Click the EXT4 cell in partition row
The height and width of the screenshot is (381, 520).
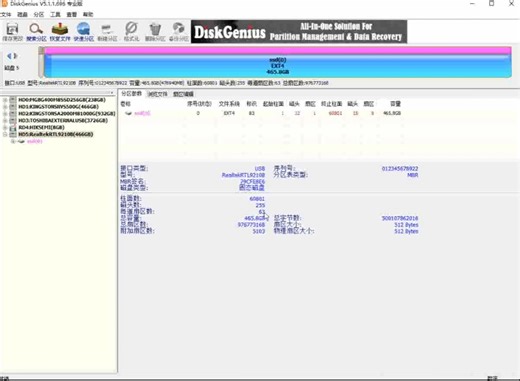pos(229,113)
